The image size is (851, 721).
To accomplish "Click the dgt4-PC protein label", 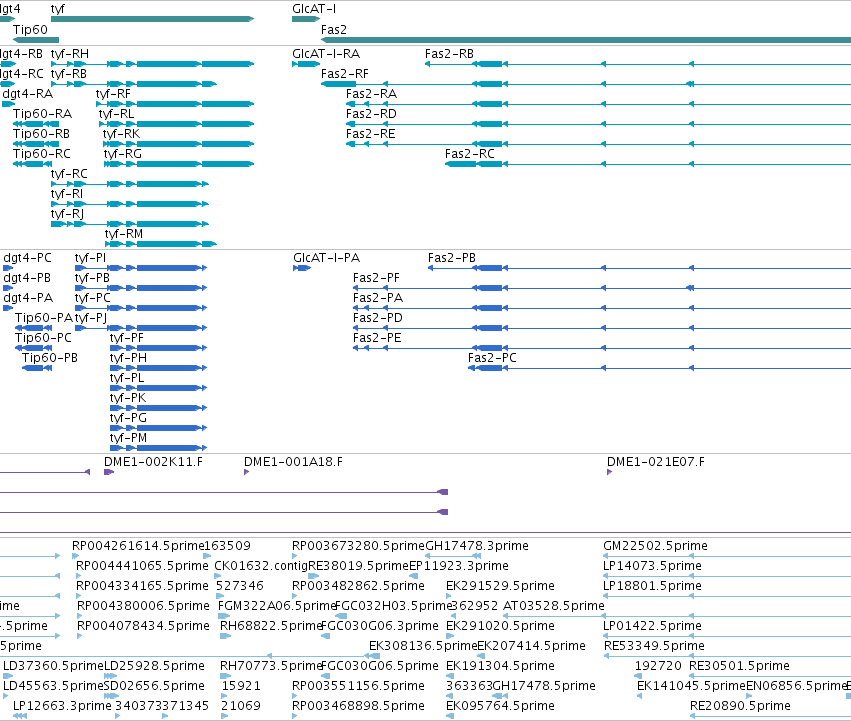I will point(28,258).
